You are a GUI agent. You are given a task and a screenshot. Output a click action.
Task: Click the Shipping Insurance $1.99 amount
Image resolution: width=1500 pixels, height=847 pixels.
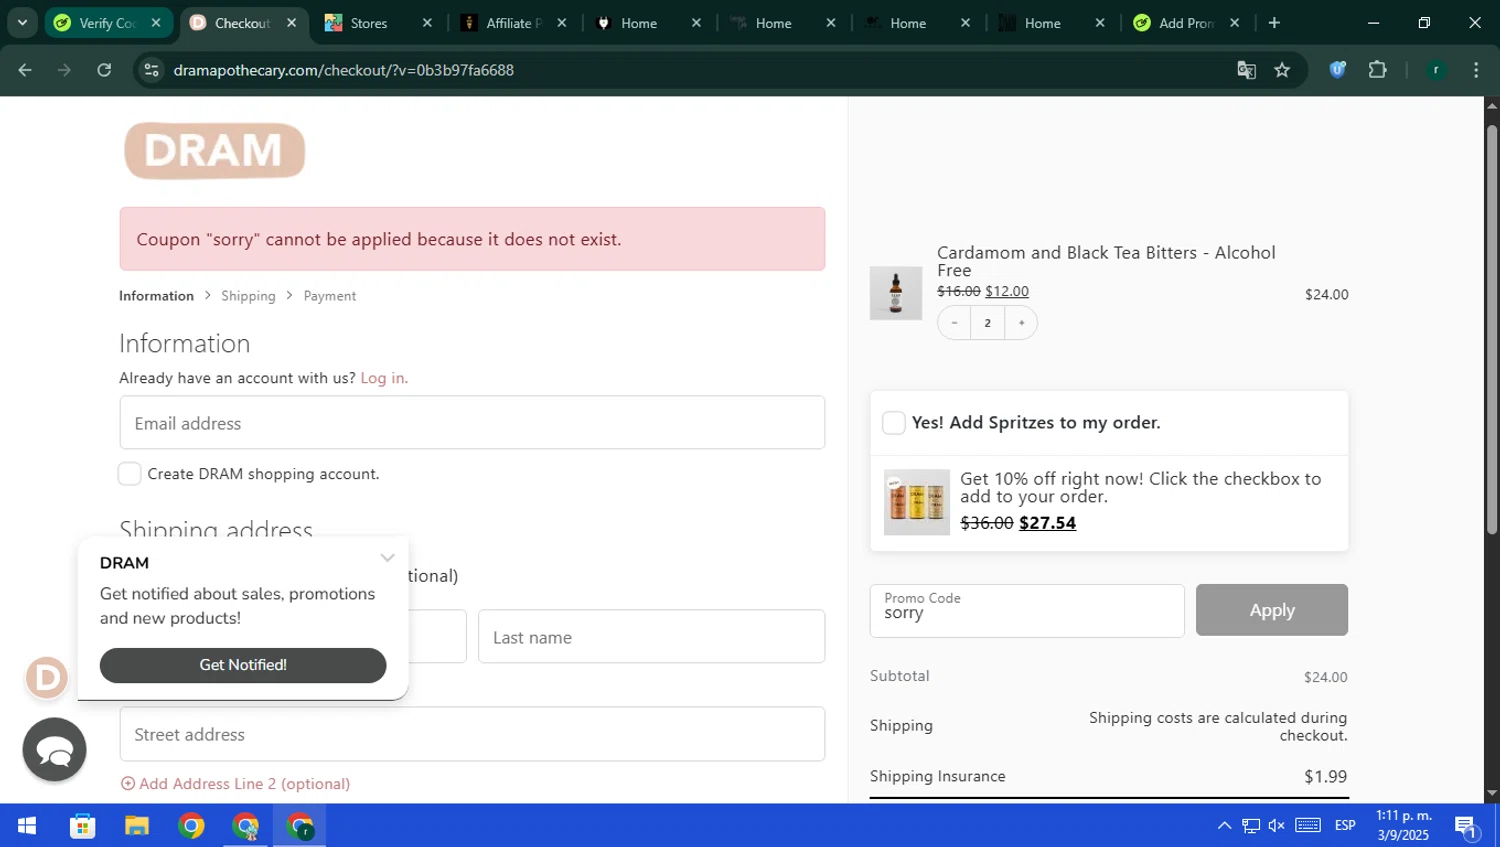(1325, 776)
